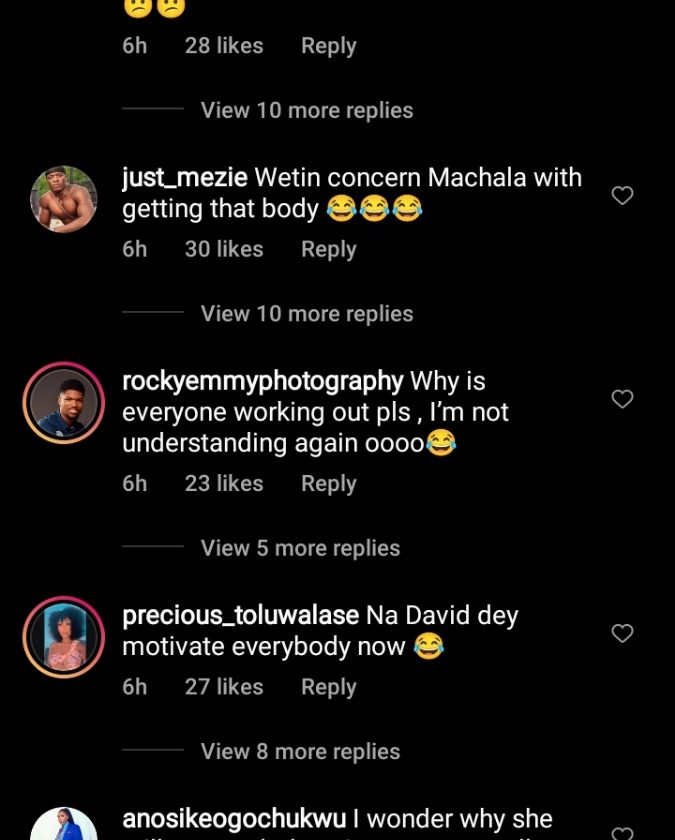View the 27 likes on precious_toluwalase's comment
Screen dimensions: 675x840
[x=223, y=687]
